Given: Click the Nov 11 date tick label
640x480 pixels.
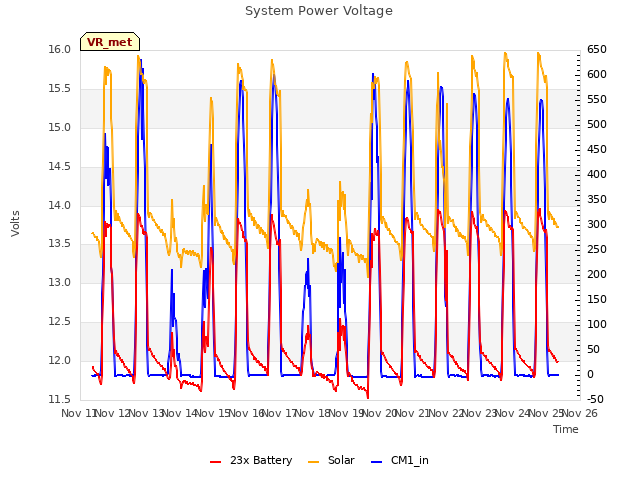Looking at the screenshot, I should (x=79, y=413).
